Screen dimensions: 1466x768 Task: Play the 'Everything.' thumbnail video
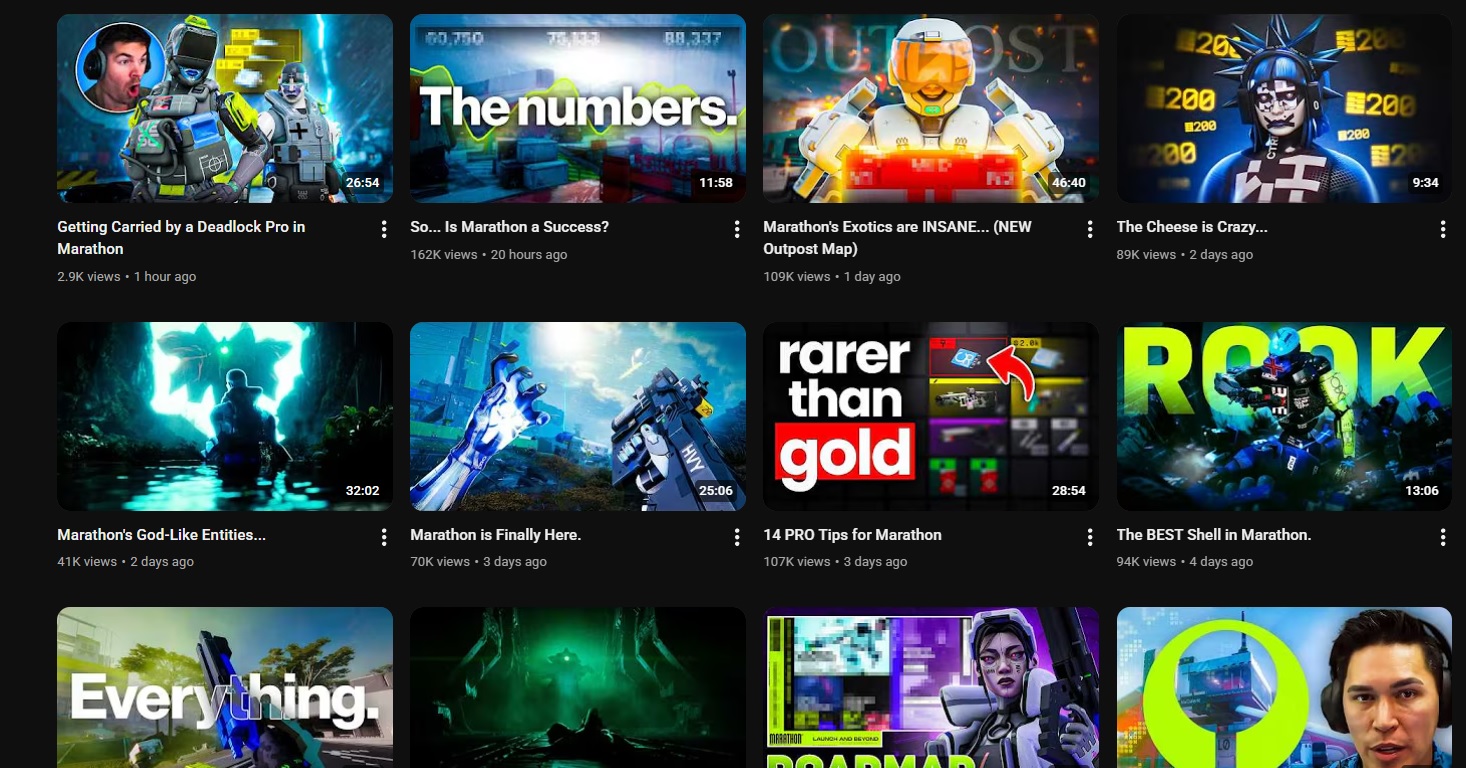(x=225, y=687)
